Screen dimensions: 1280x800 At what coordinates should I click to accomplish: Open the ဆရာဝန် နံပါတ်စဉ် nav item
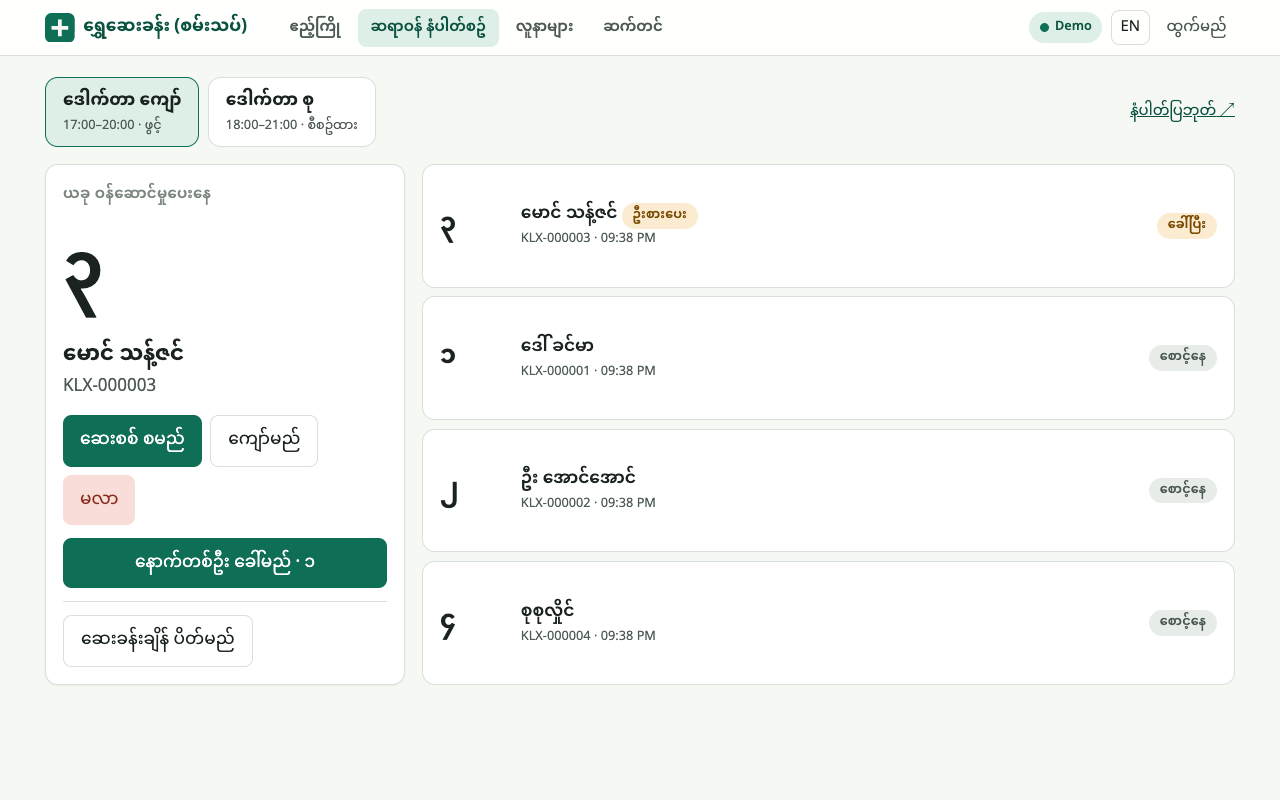[428, 28]
